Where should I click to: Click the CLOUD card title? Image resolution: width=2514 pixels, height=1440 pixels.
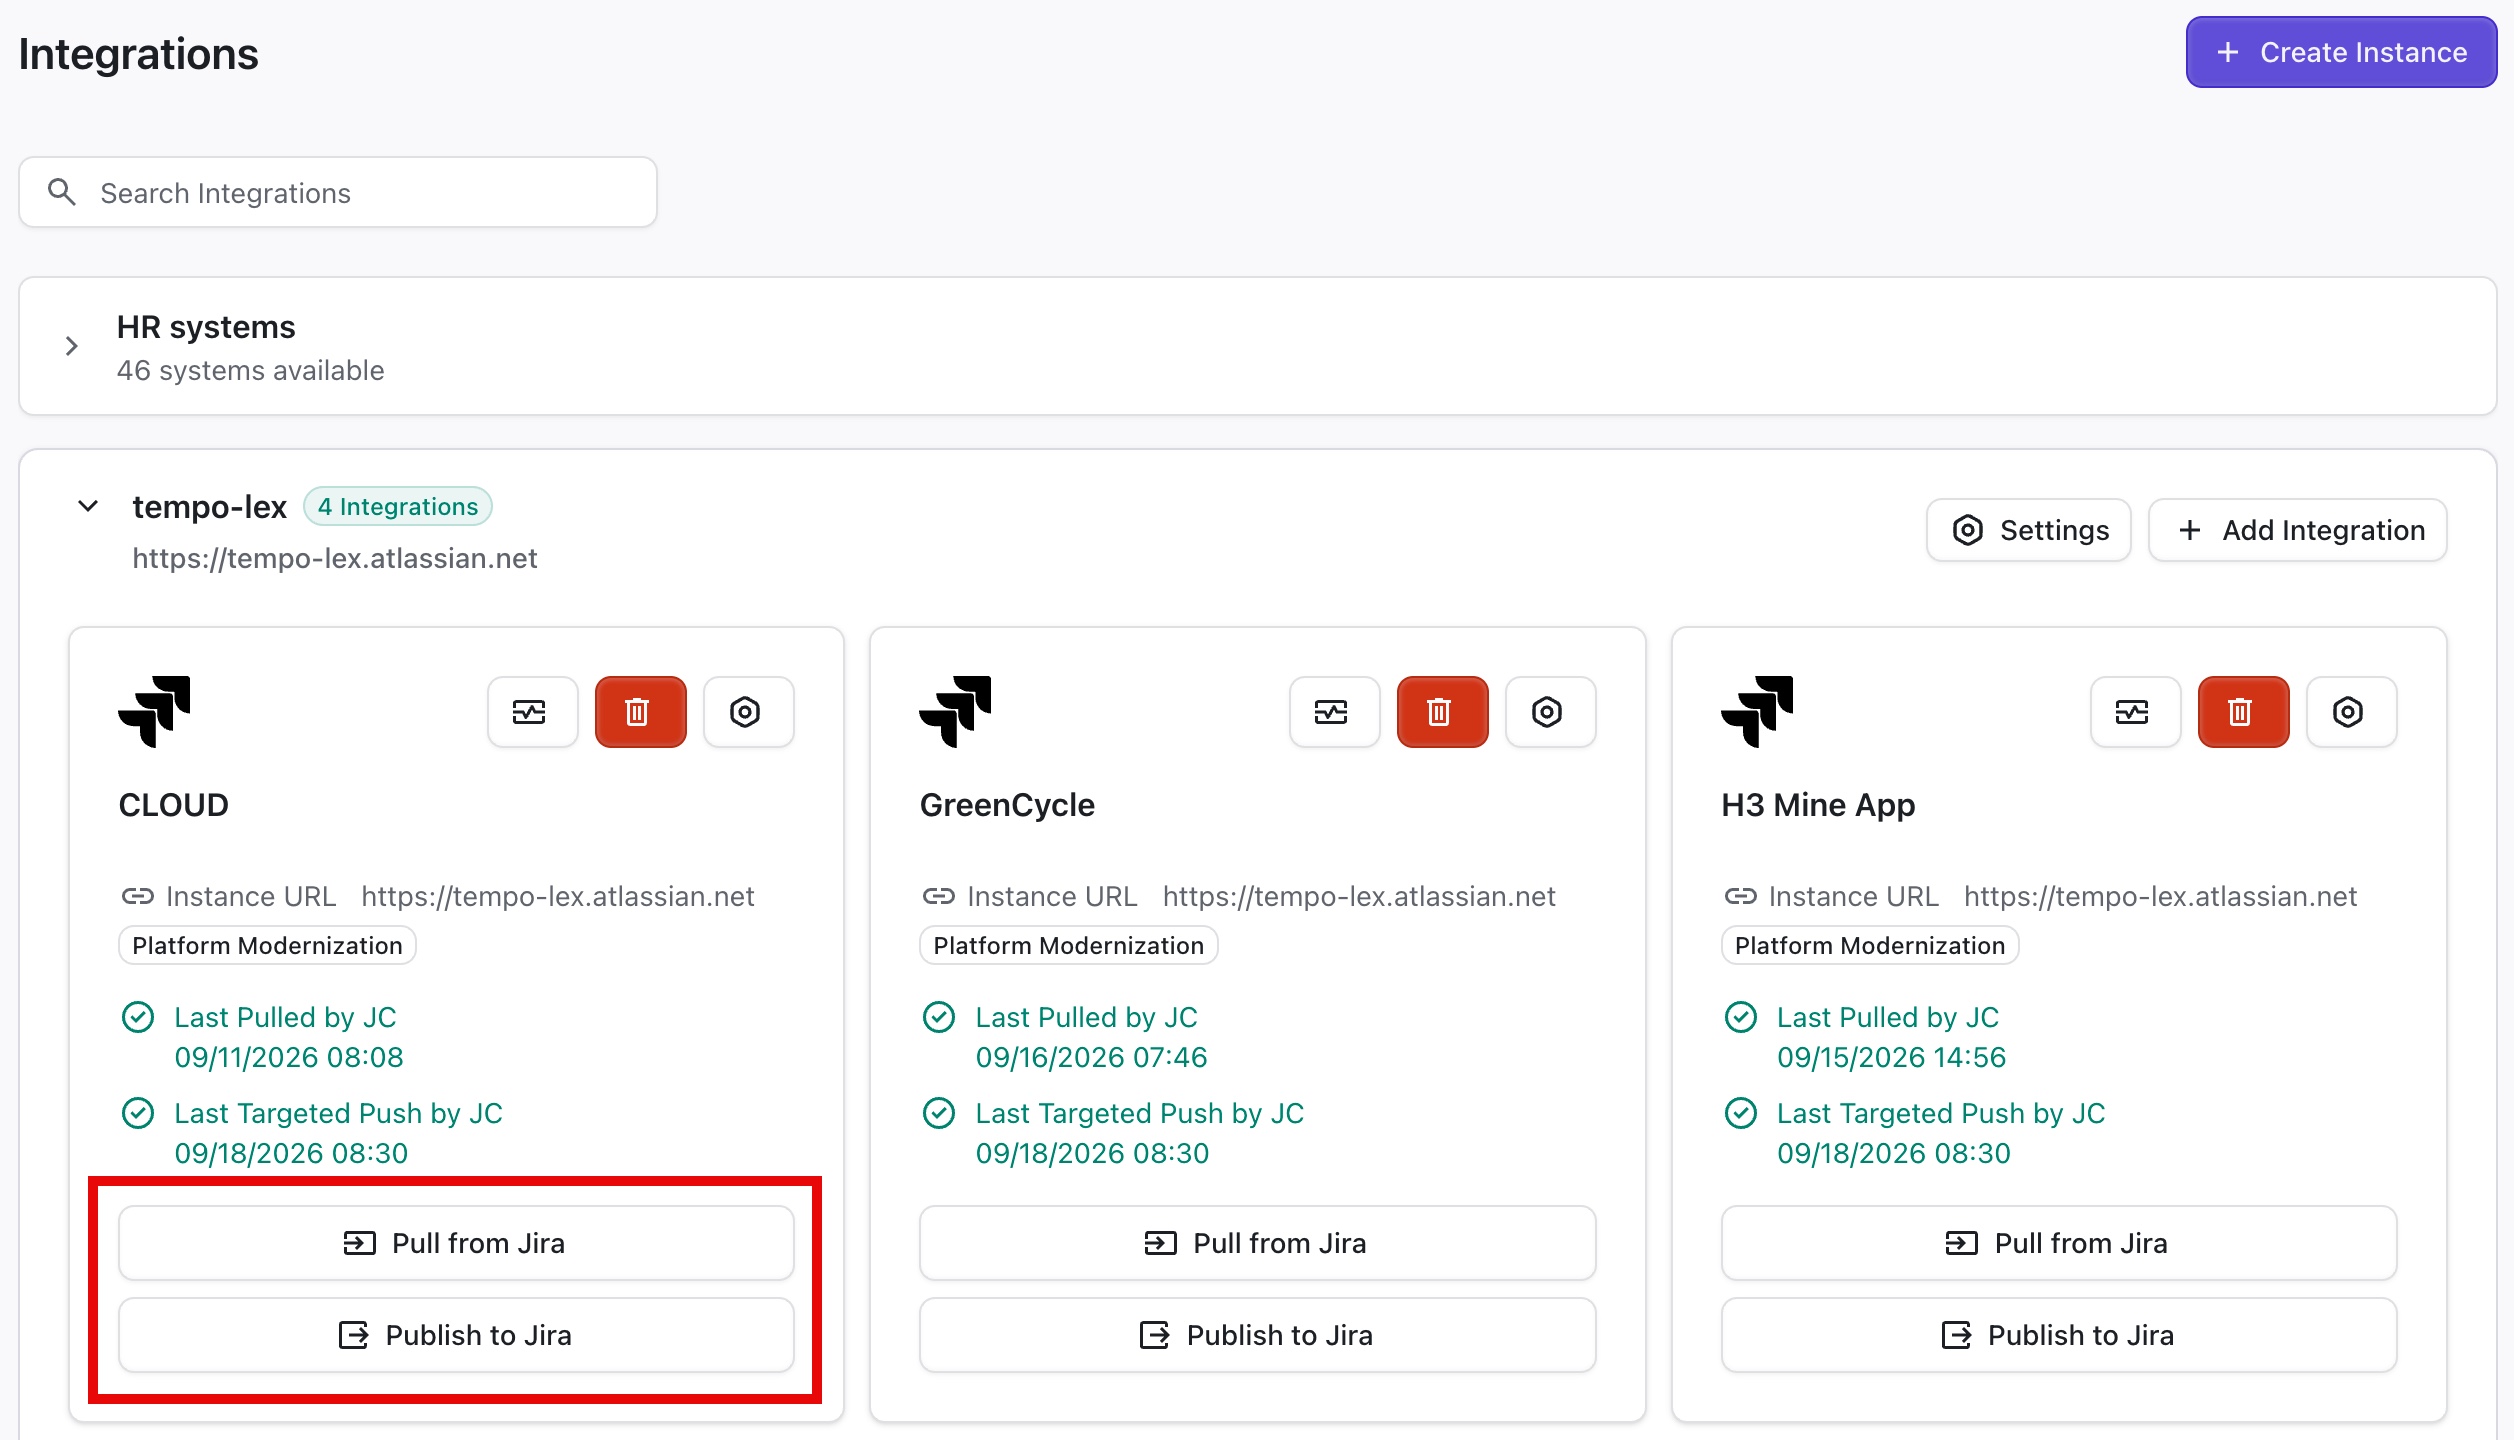tap(174, 805)
